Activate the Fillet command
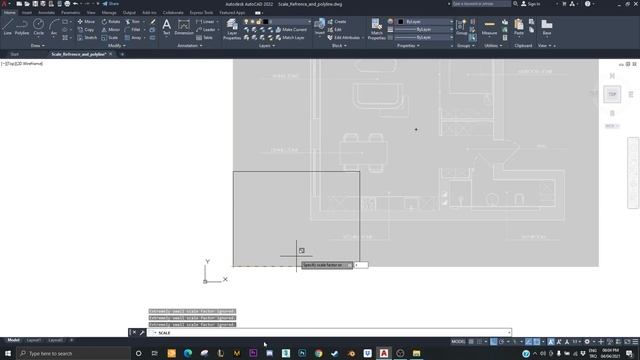Image resolution: width=640 pixels, height=360 pixels. pyautogui.click(x=133, y=30)
